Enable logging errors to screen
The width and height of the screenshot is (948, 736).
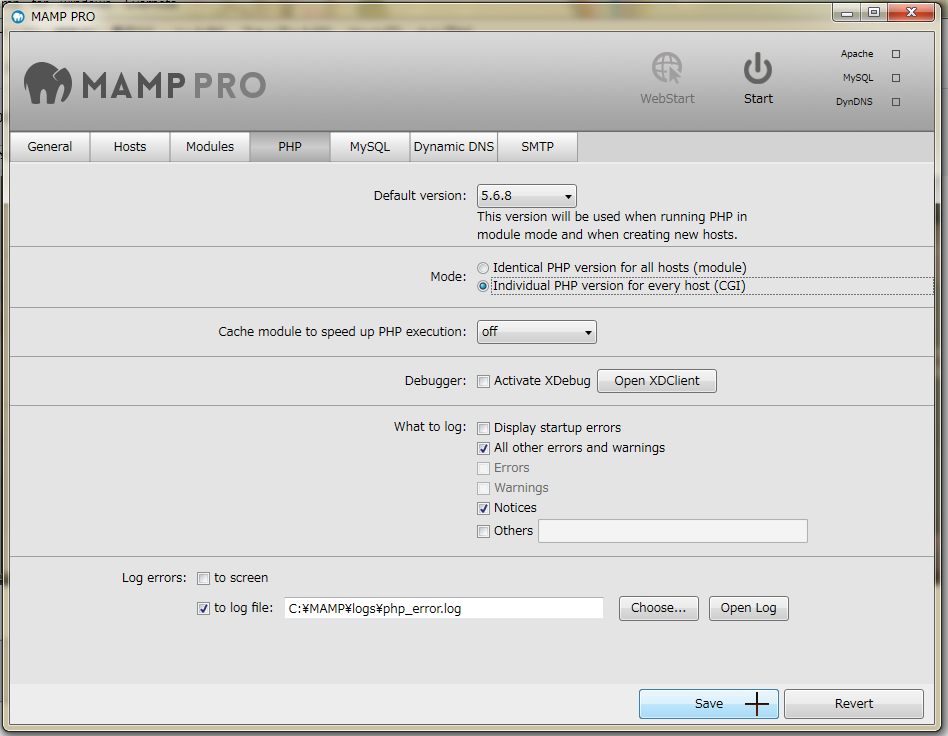(x=203, y=578)
